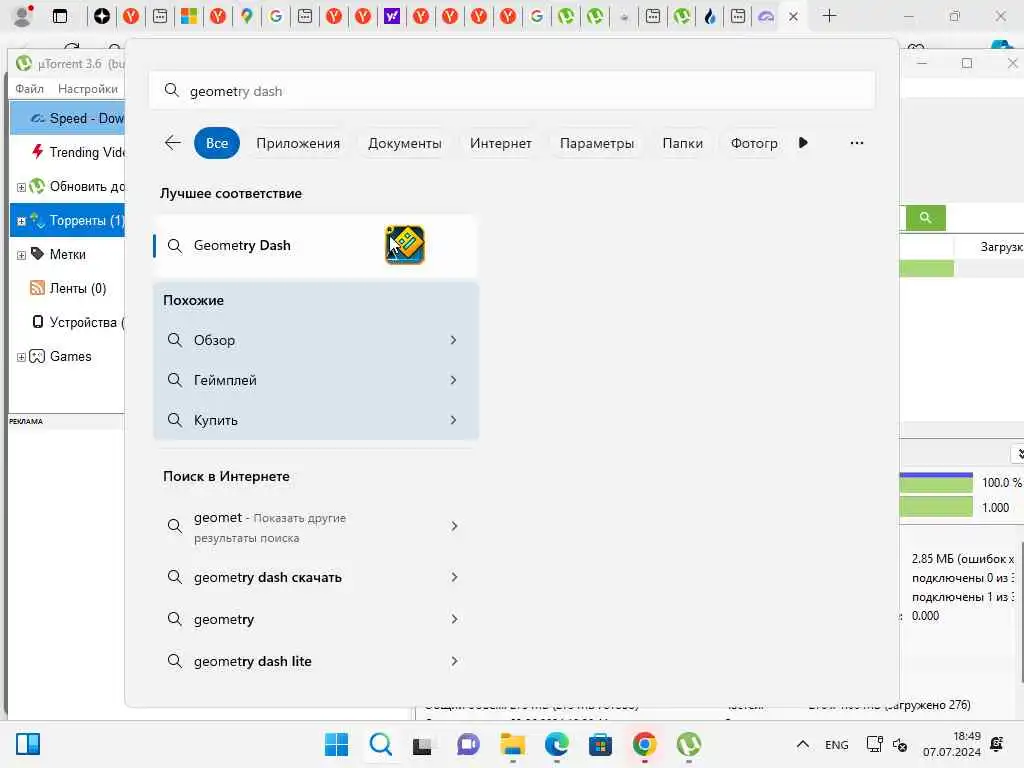Switch to the purple Yahoo browser tab
This screenshot has height=768, width=1024.
[x=392, y=16]
